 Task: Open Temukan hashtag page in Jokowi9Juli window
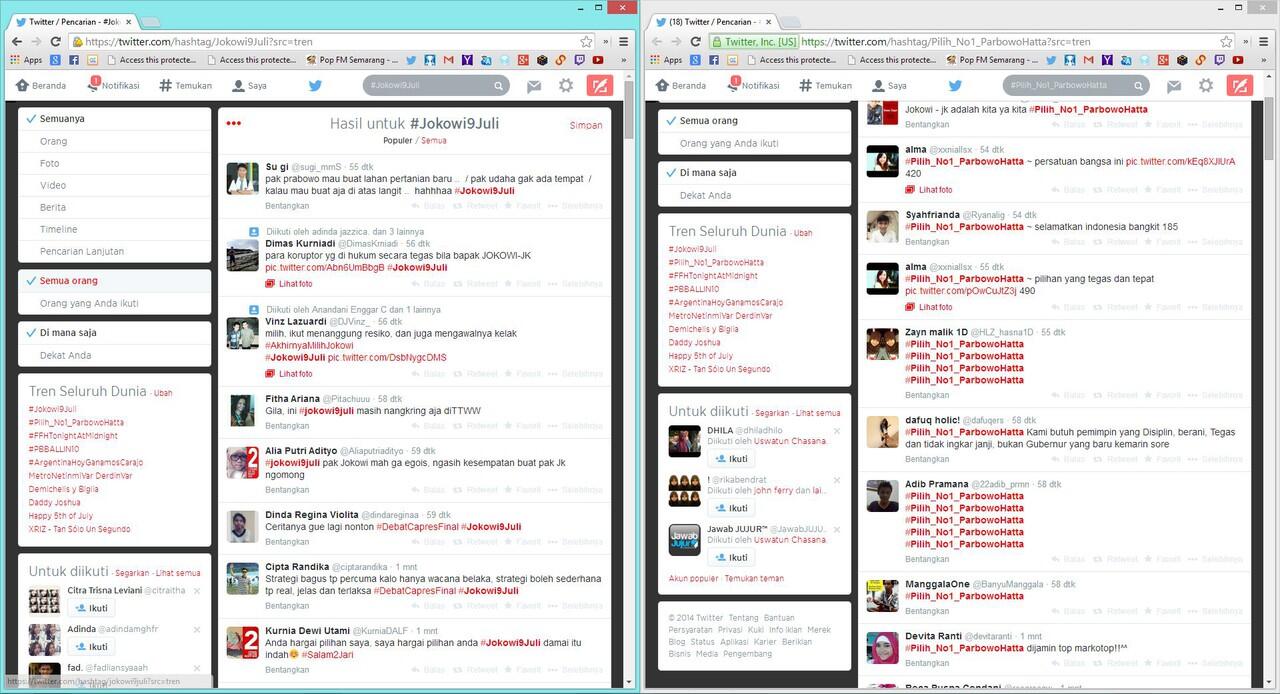tap(186, 86)
